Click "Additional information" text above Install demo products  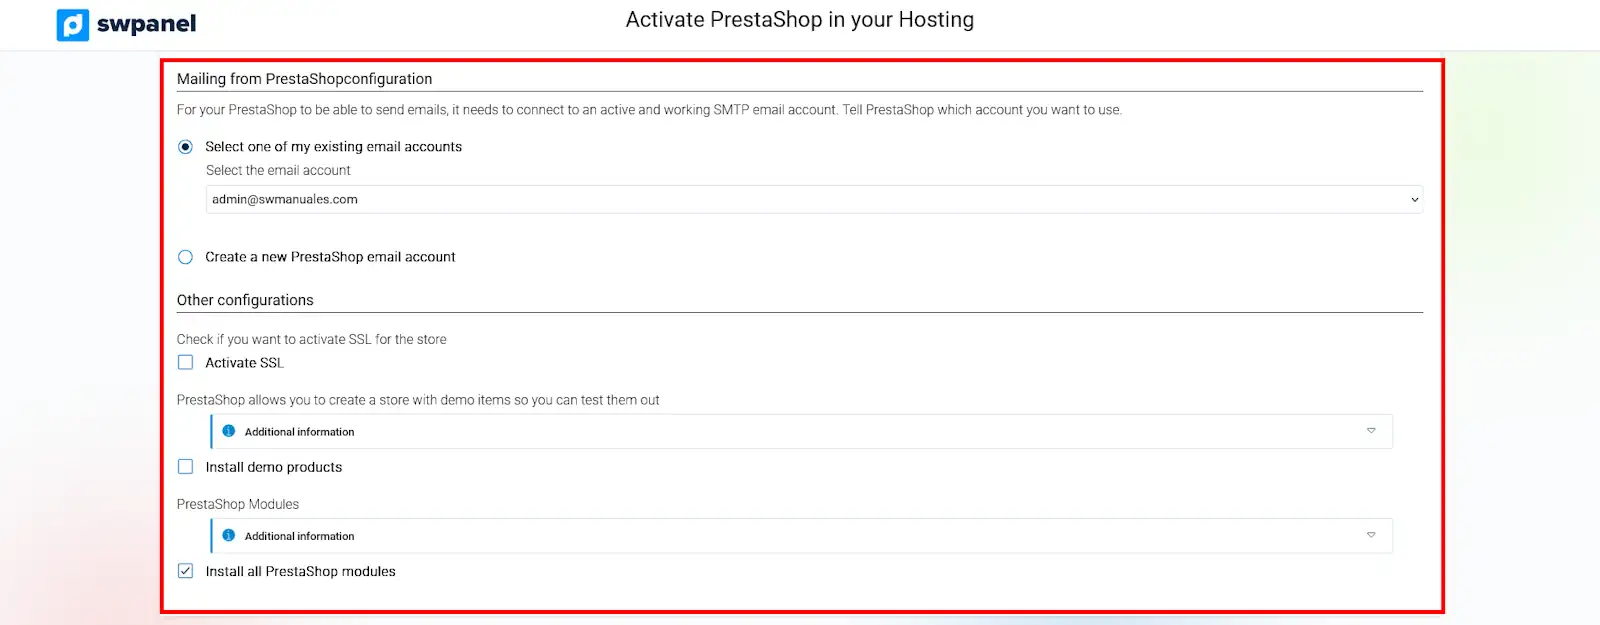(299, 432)
